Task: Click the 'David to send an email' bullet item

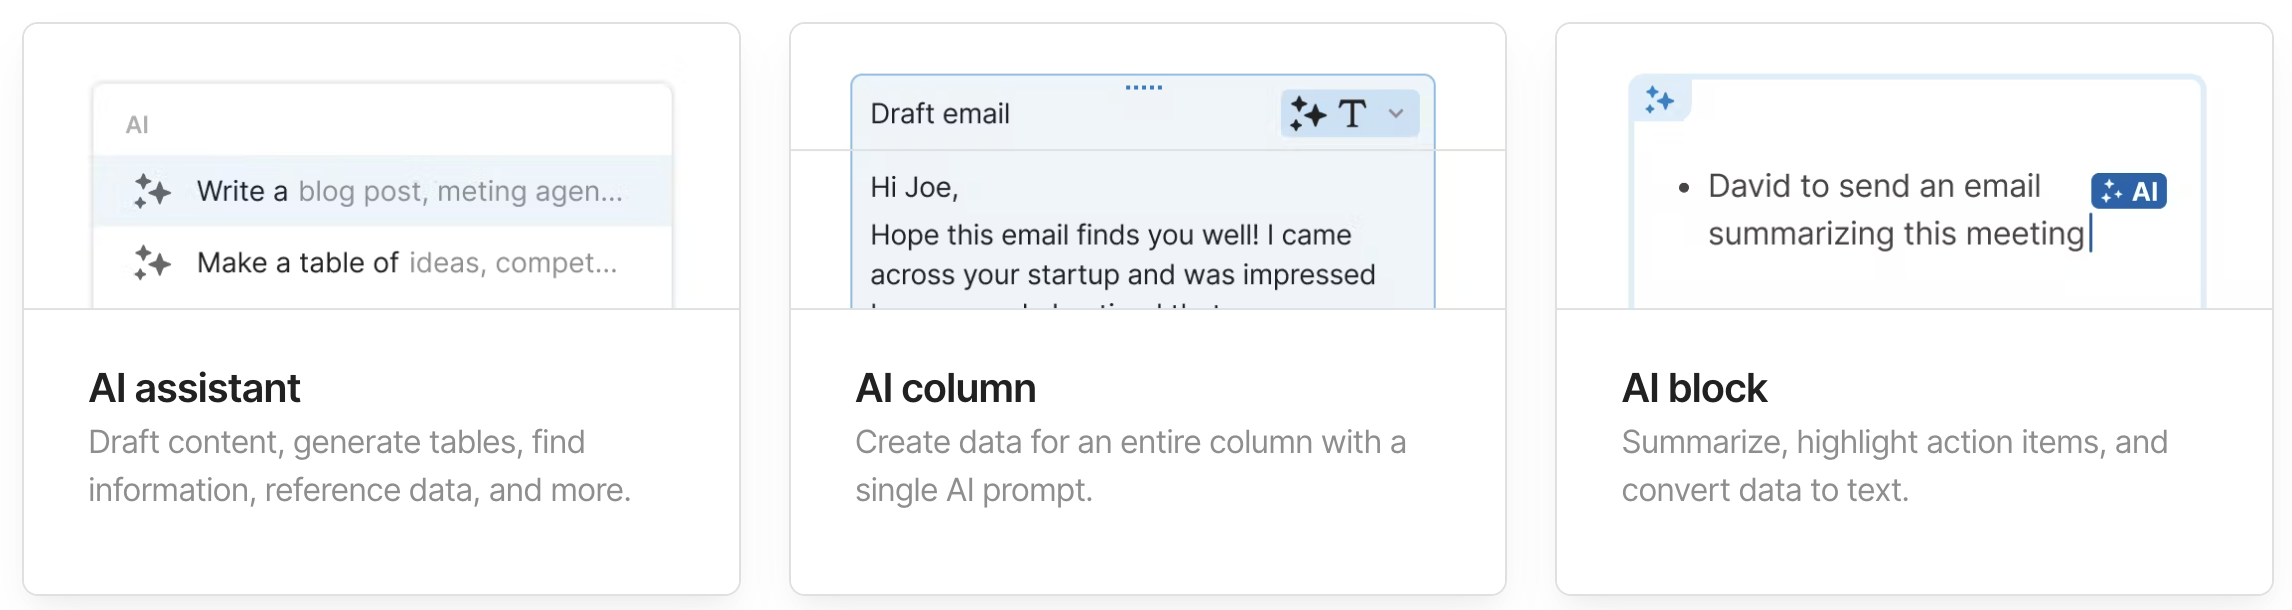Action: click(x=1875, y=185)
